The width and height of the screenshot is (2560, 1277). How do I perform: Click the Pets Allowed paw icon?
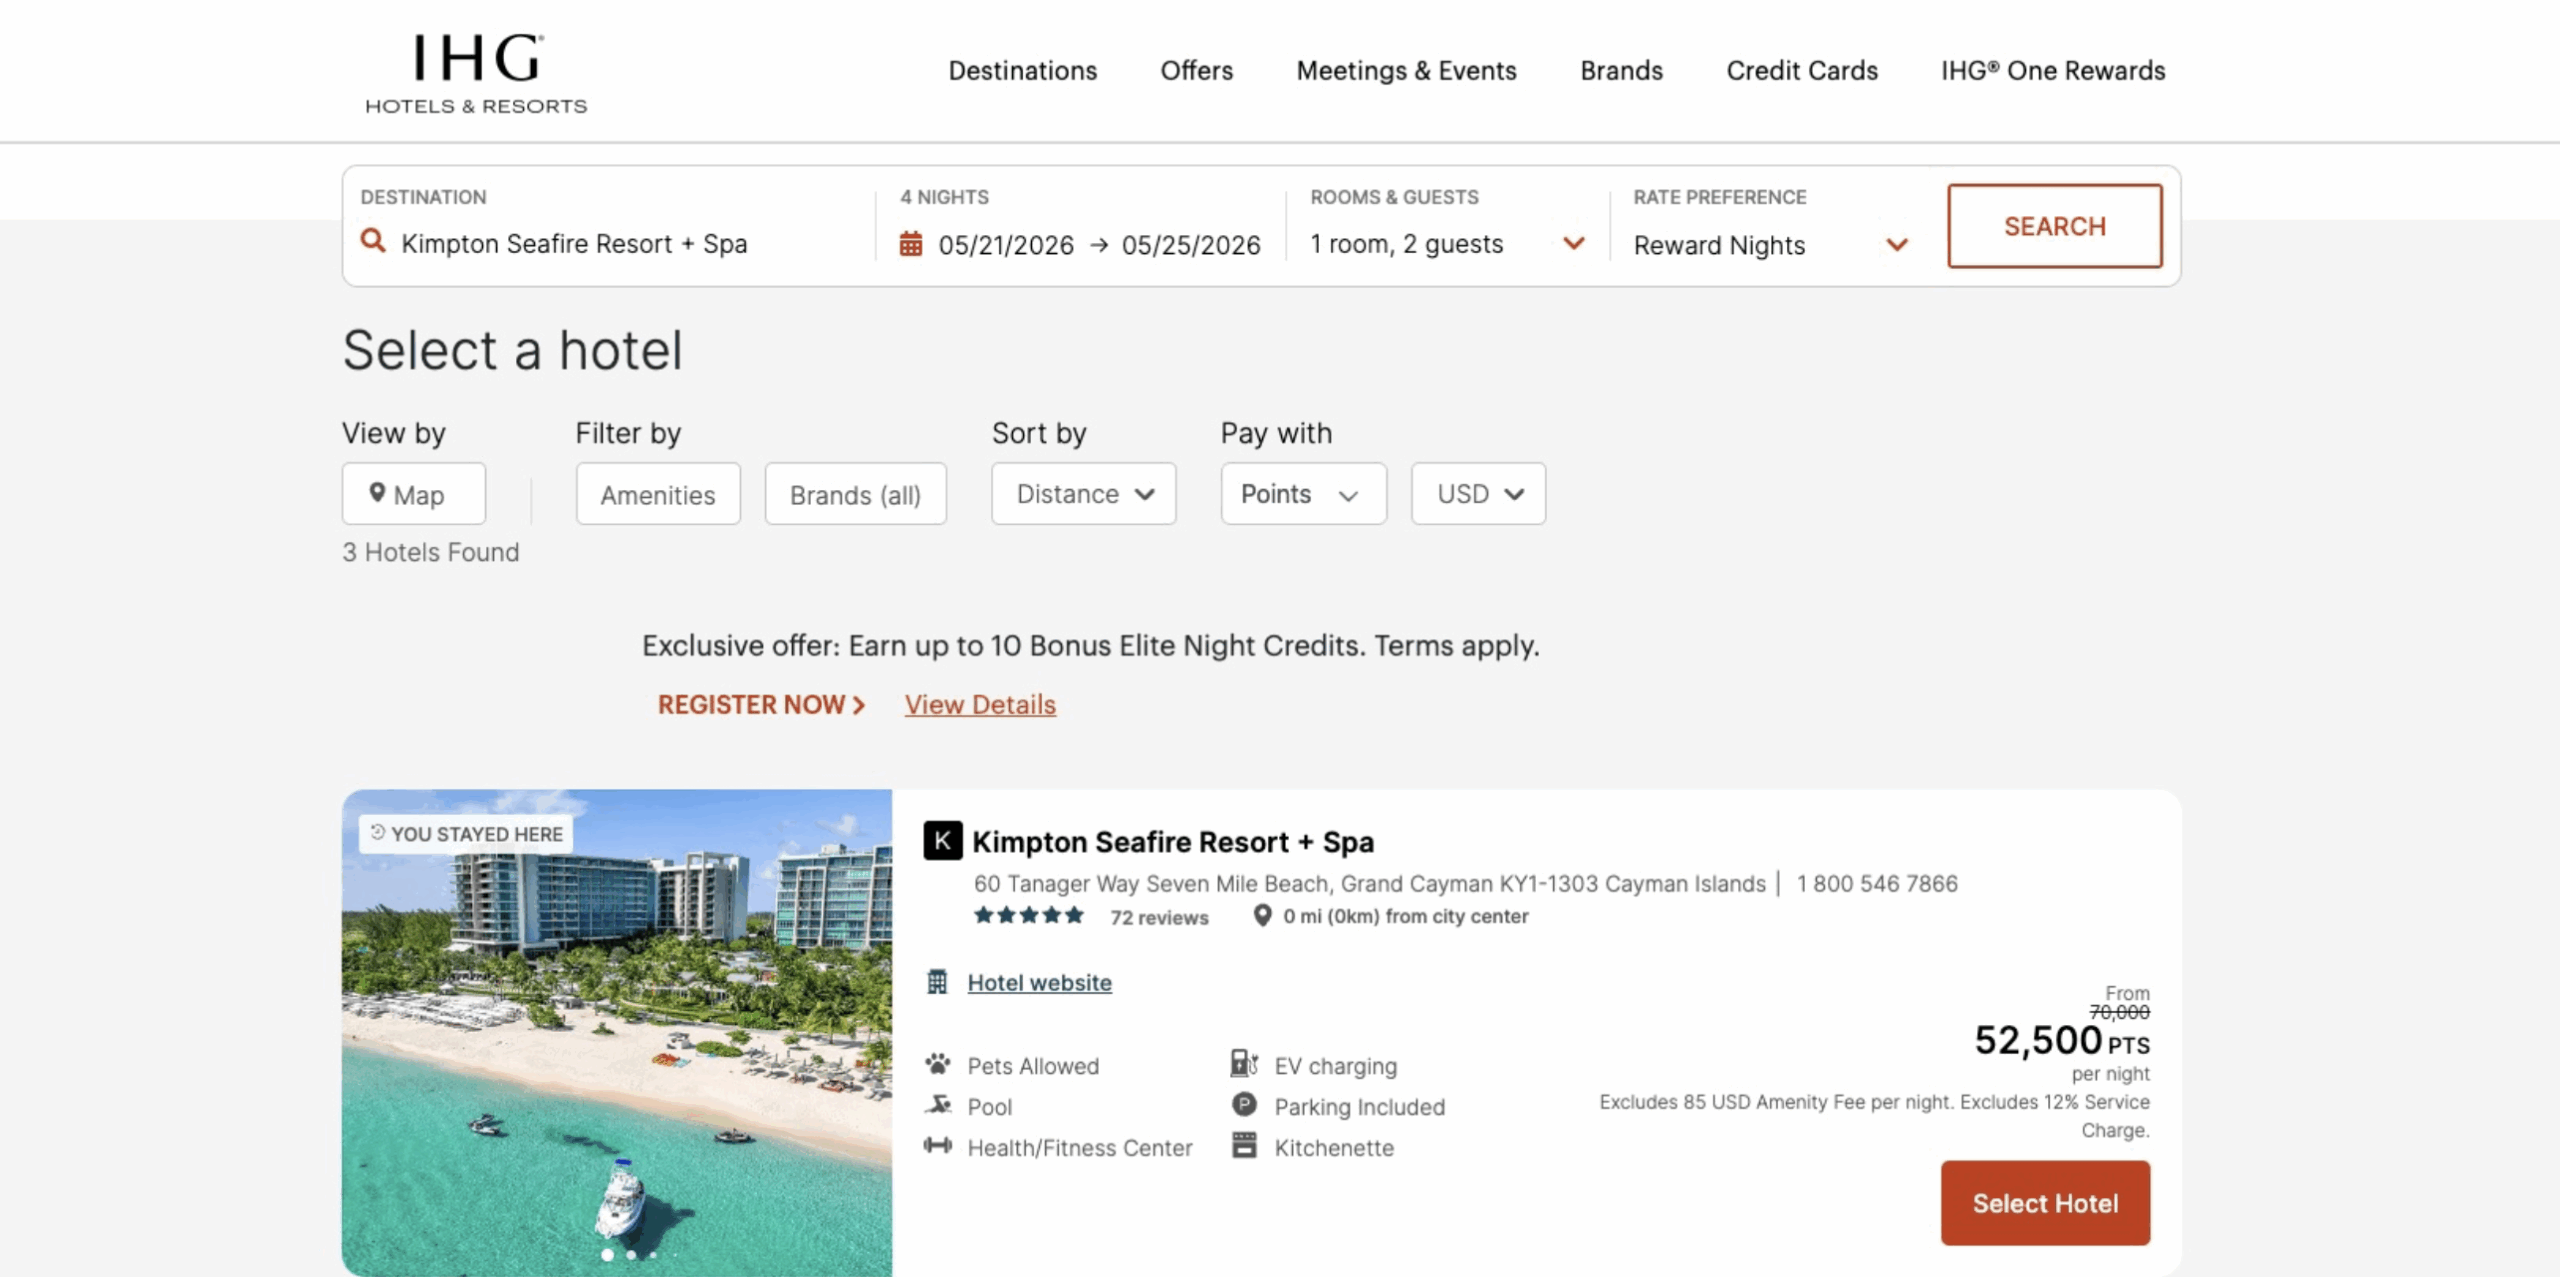[937, 1064]
